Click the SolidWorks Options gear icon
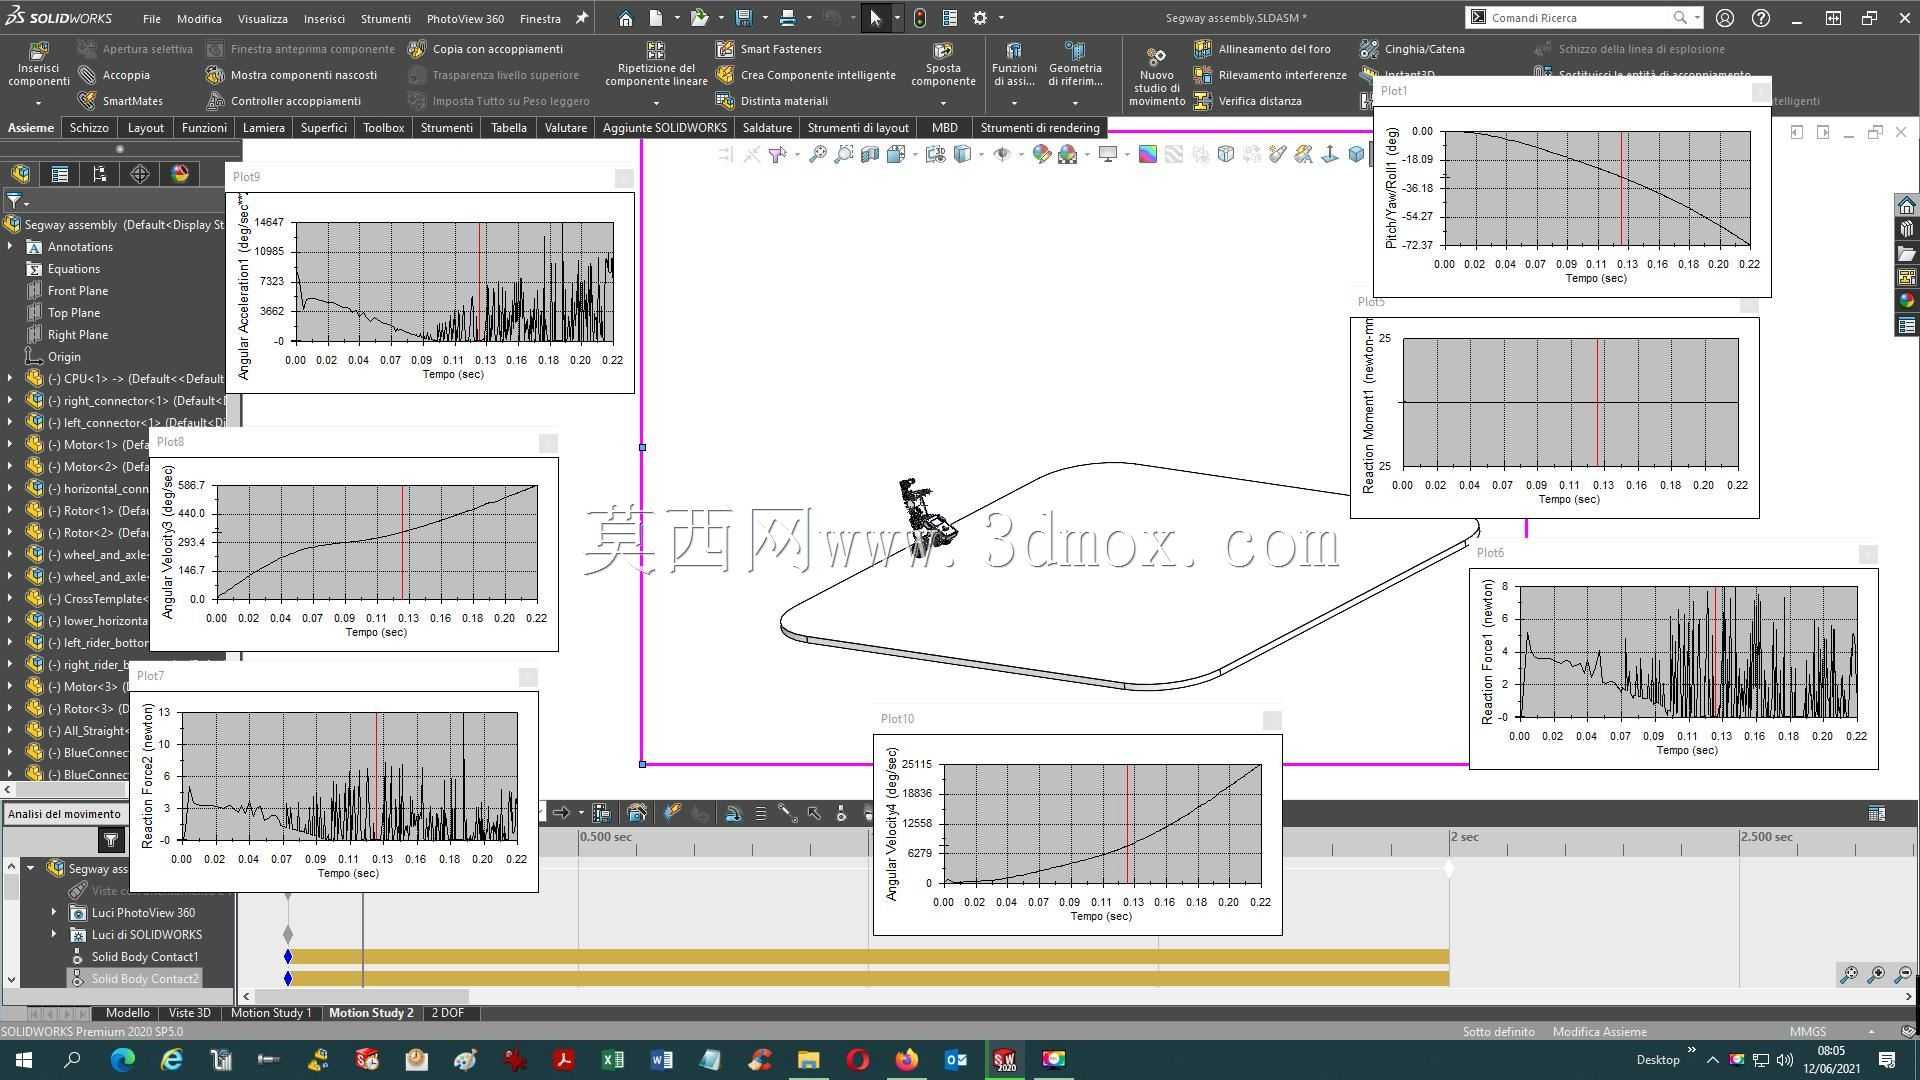This screenshot has height=1080, width=1920. [x=980, y=18]
